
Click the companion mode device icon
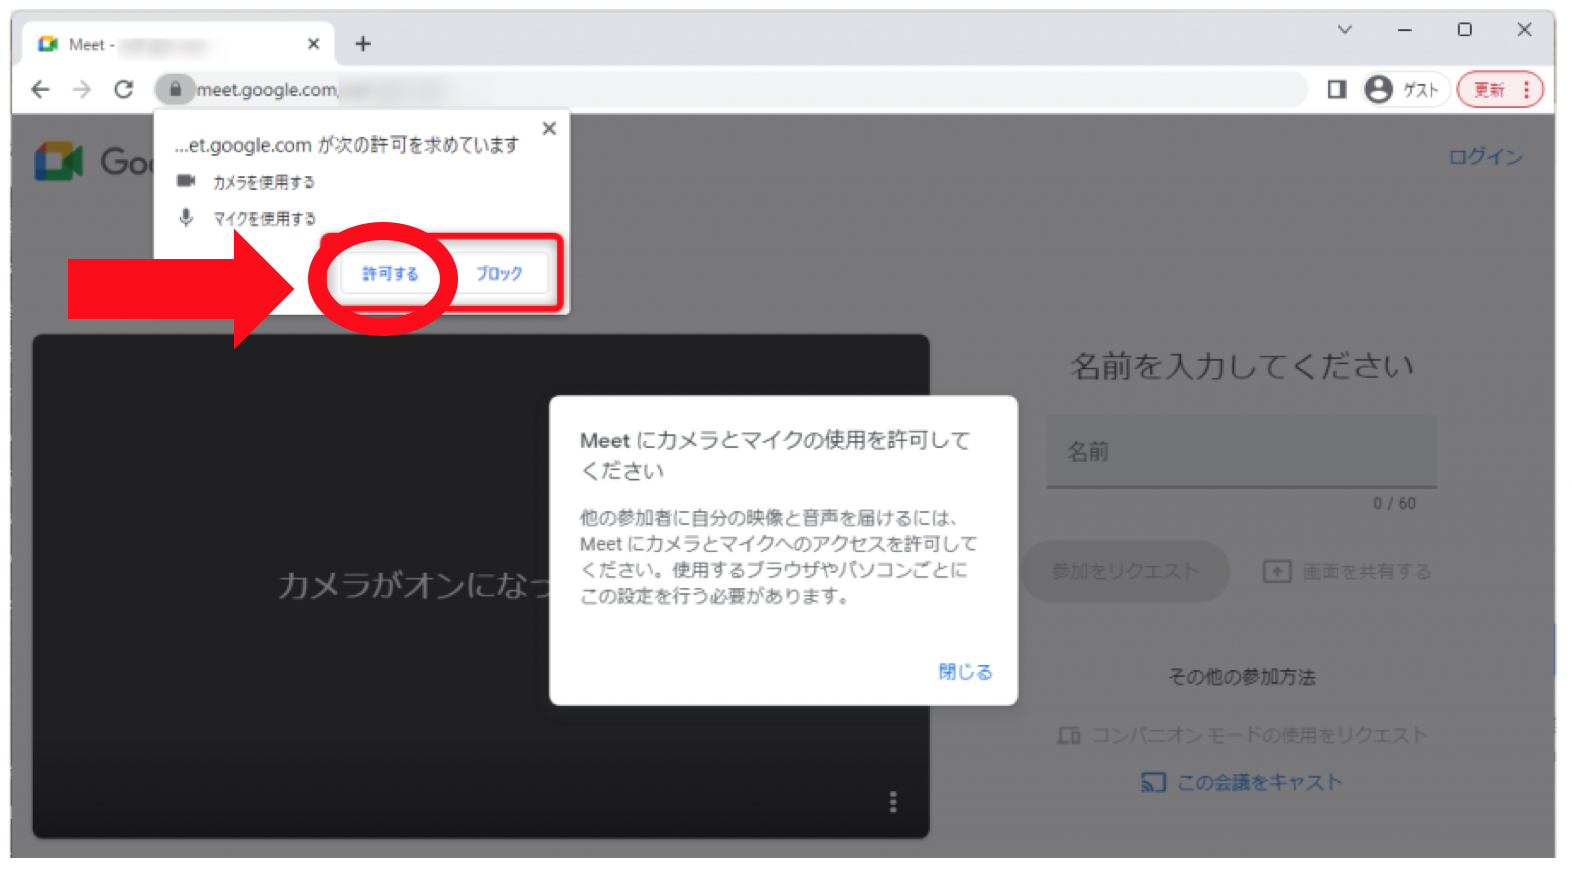tap(1069, 736)
